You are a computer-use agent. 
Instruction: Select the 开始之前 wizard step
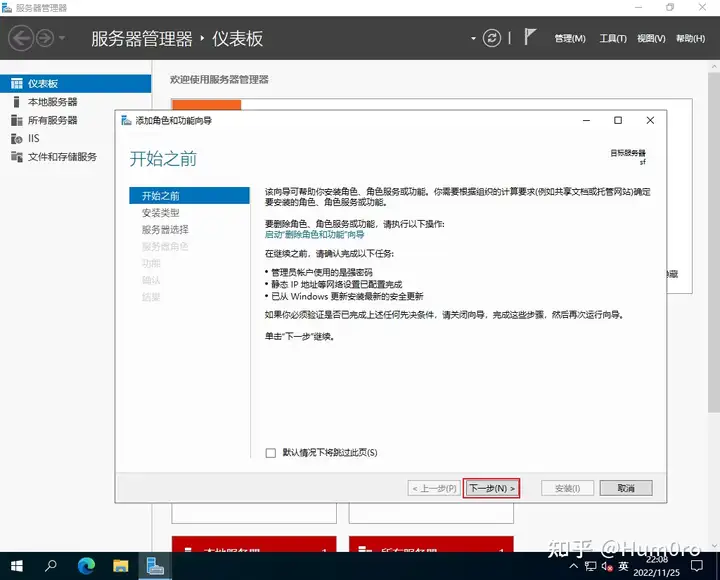coord(189,196)
